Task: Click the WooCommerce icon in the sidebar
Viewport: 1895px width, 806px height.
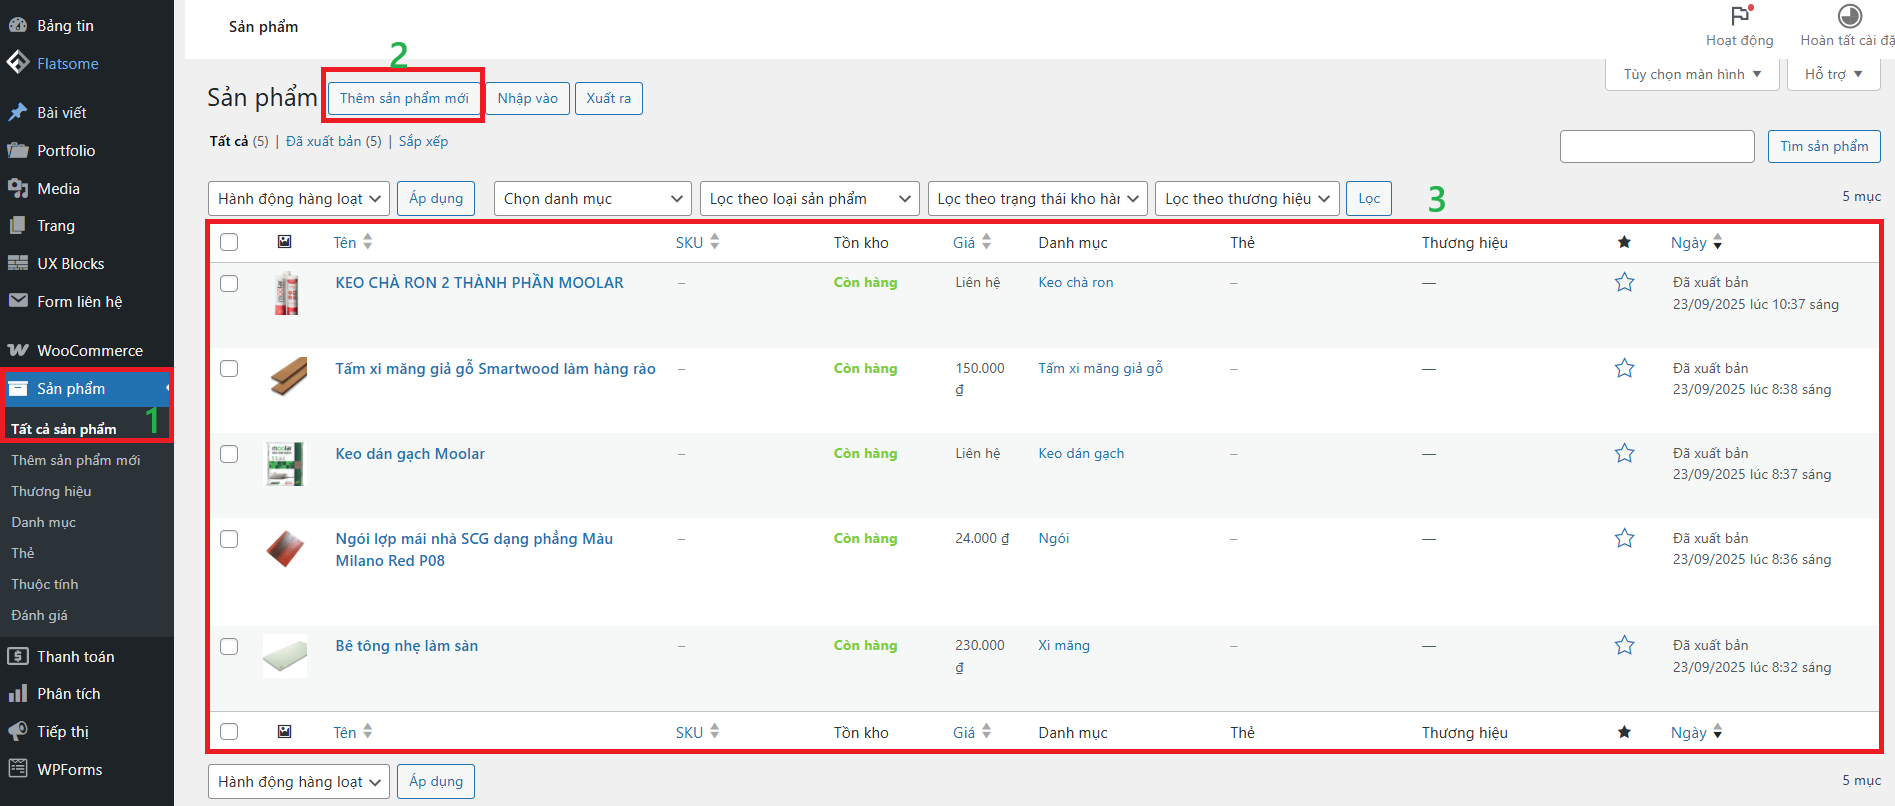Action: tap(18, 350)
